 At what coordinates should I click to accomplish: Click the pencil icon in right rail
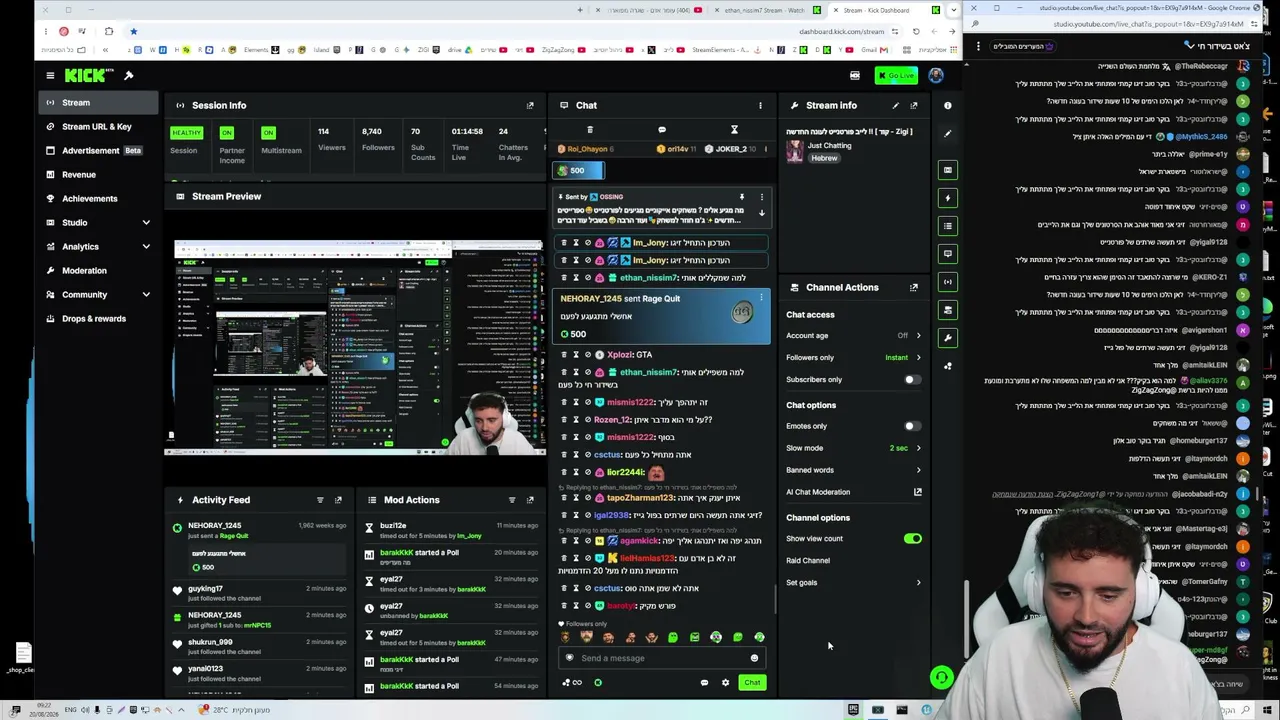[x=948, y=134]
